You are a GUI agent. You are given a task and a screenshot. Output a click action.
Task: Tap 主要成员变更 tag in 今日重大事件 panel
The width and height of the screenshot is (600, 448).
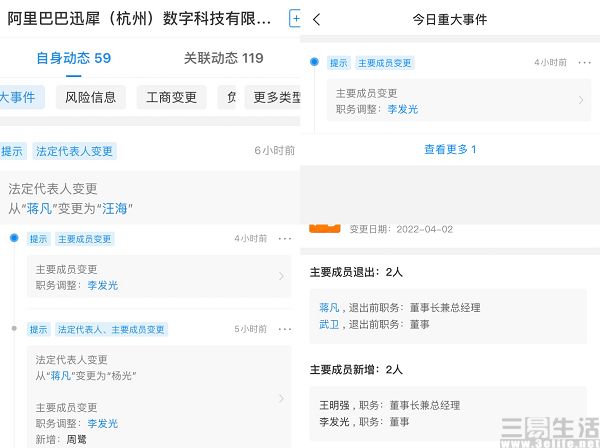click(385, 63)
